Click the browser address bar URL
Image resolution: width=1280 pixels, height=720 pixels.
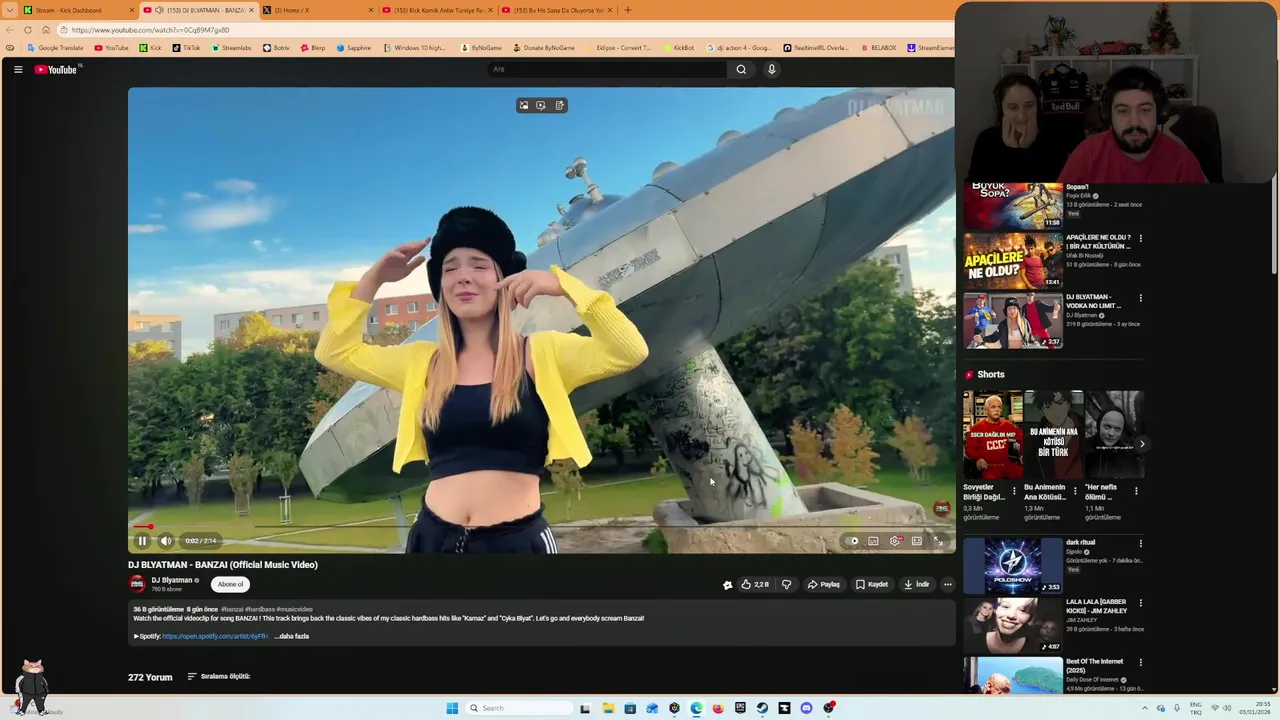click(150, 30)
